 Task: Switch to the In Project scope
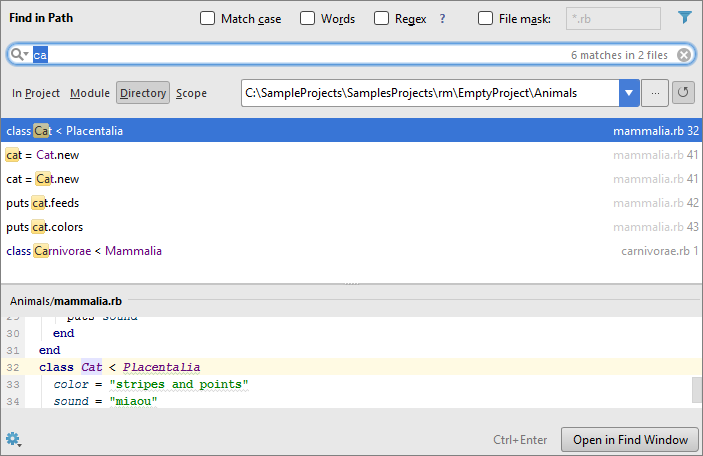[x=36, y=93]
